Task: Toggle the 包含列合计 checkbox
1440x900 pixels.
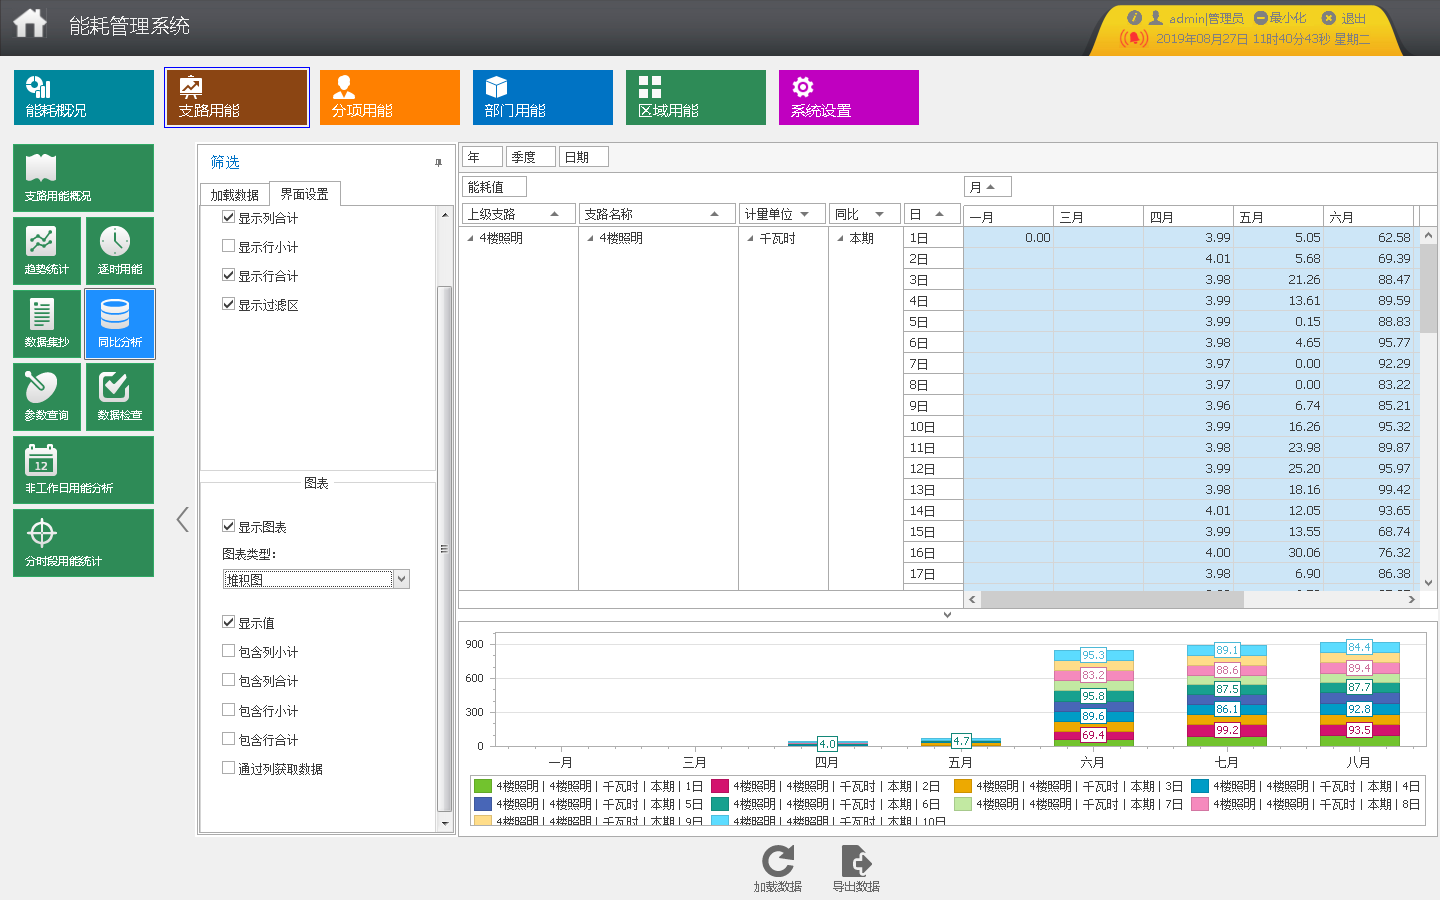Action: pyautogui.click(x=229, y=680)
